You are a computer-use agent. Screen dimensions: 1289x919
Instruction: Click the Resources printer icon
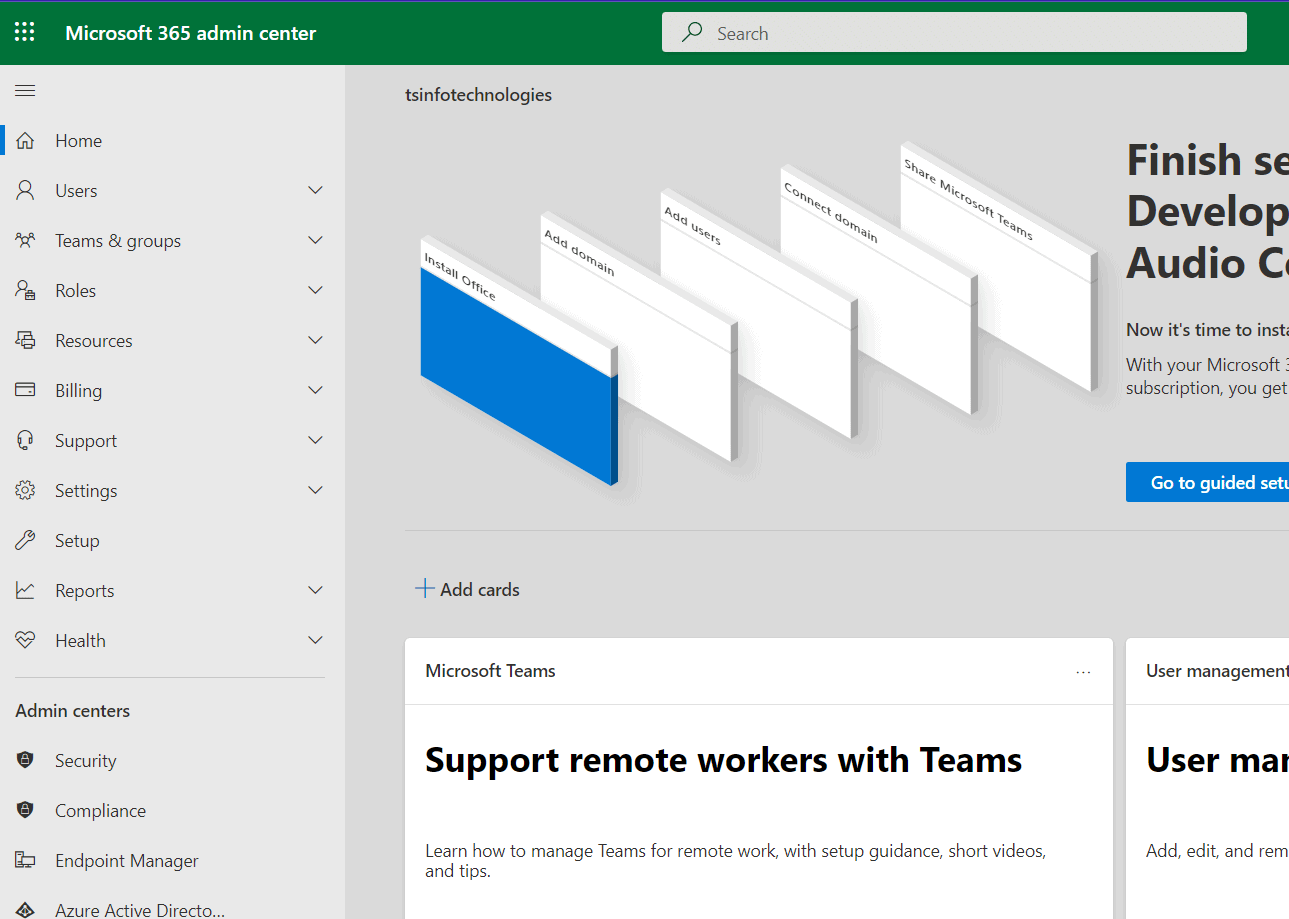tap(25, 341)
